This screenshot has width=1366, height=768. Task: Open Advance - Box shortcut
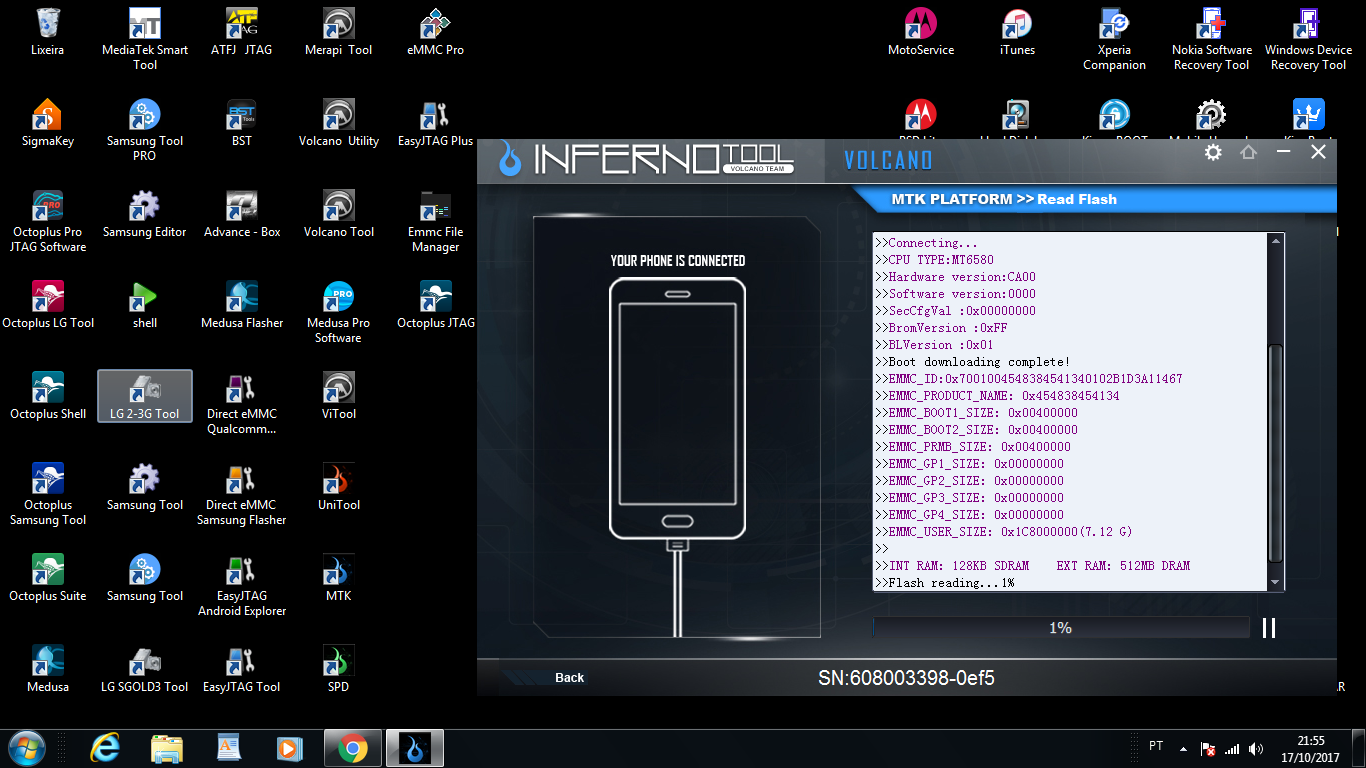pyautogui.click(x=241, y=214)
